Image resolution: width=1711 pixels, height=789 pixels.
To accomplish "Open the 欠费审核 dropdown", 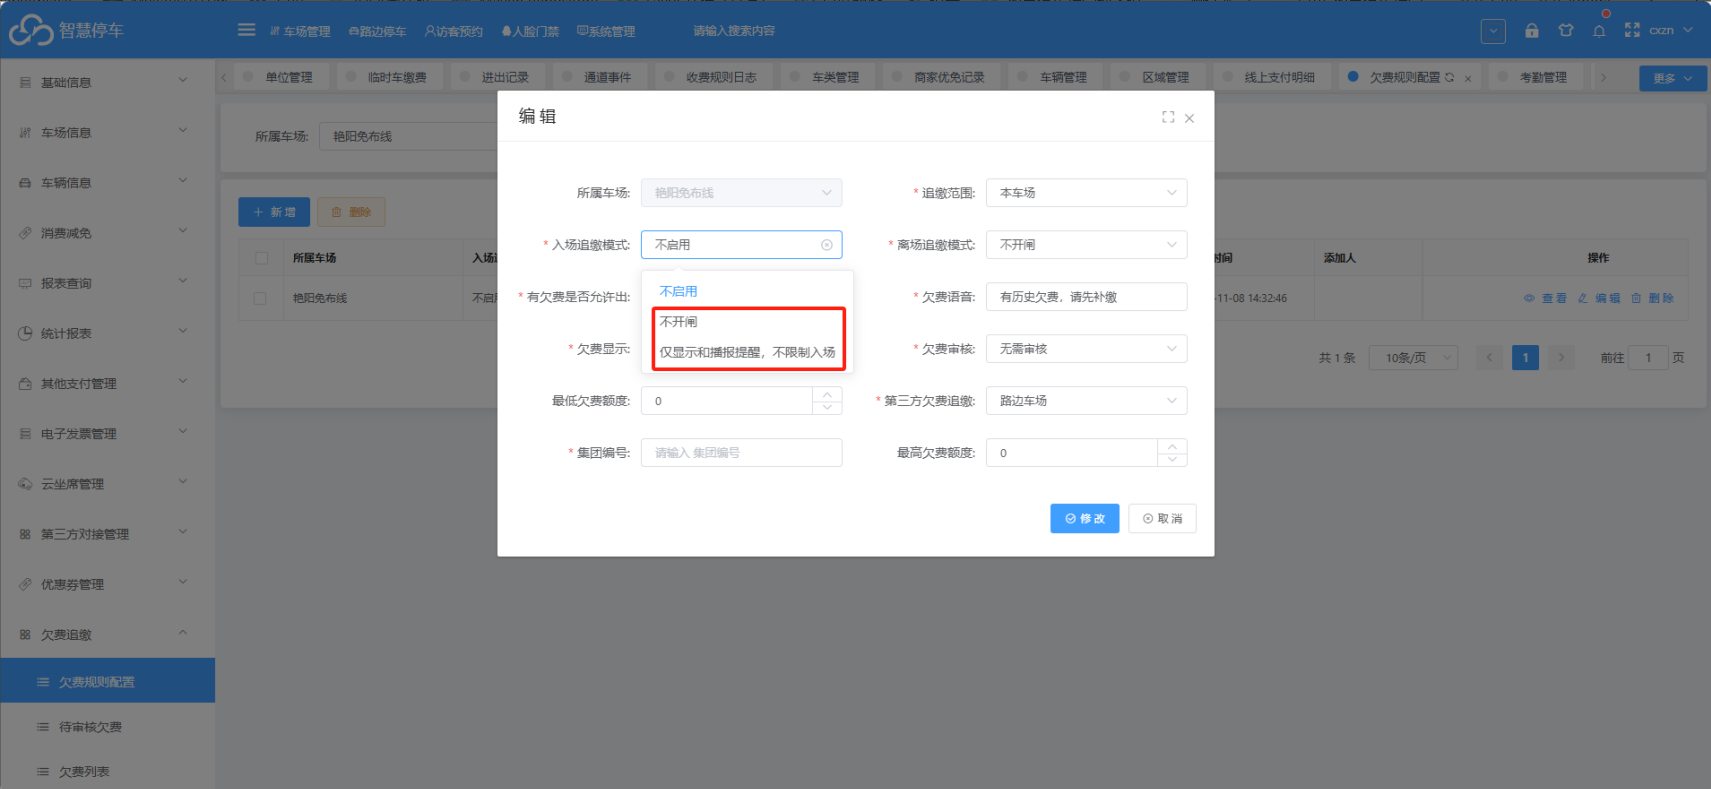I will point(1086,349).
